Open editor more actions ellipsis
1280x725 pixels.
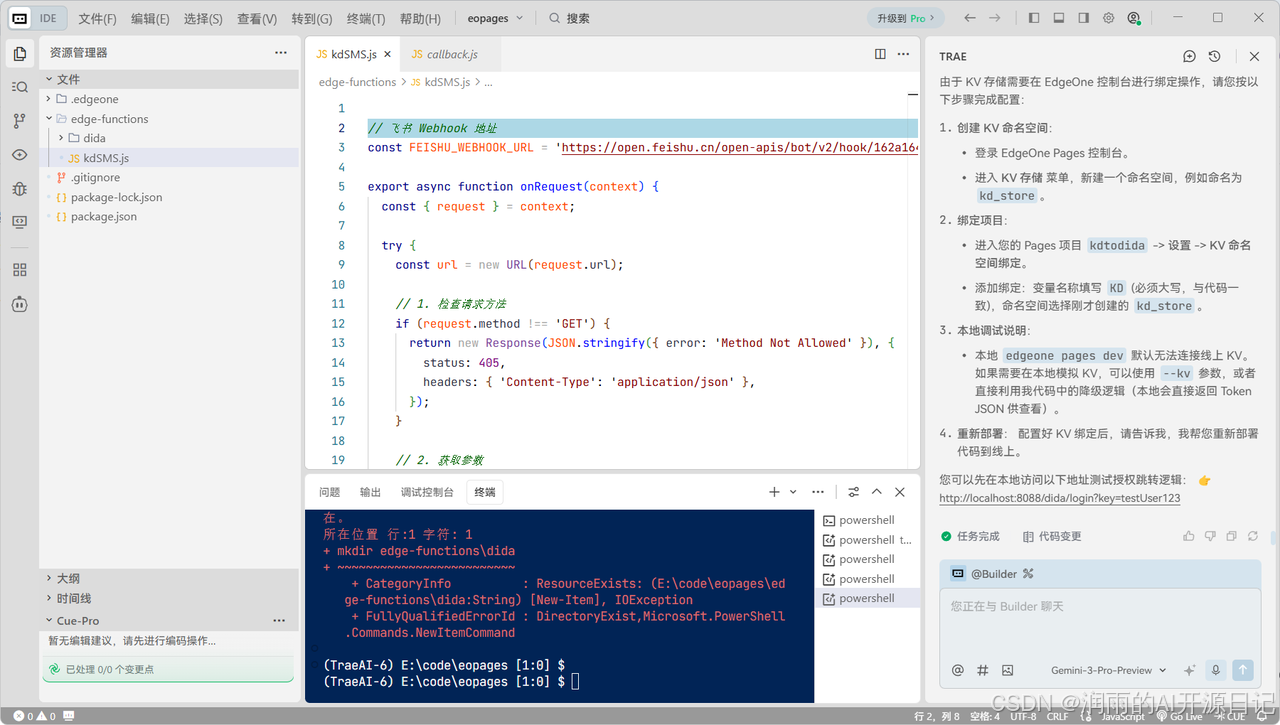coord(904,54)
